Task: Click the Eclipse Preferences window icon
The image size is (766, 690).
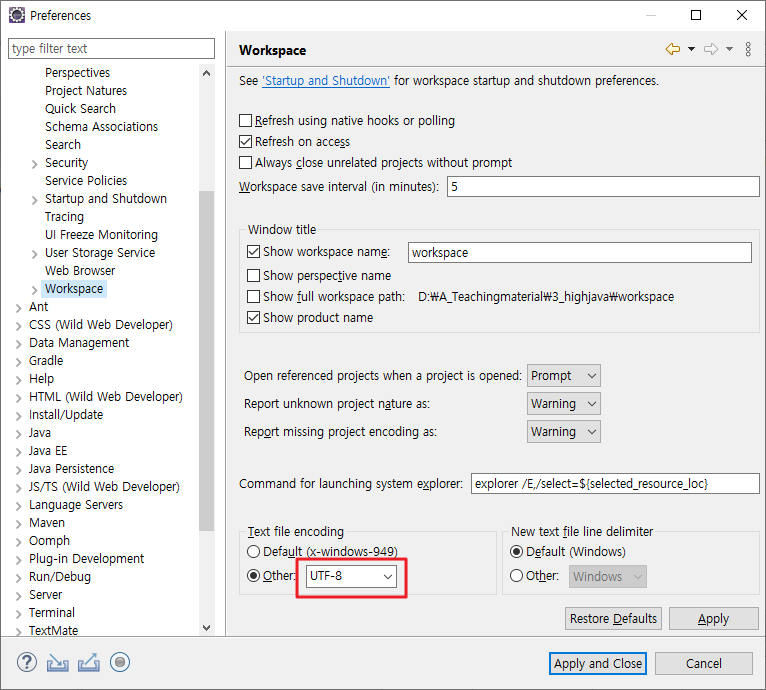Action: [17, 15]
